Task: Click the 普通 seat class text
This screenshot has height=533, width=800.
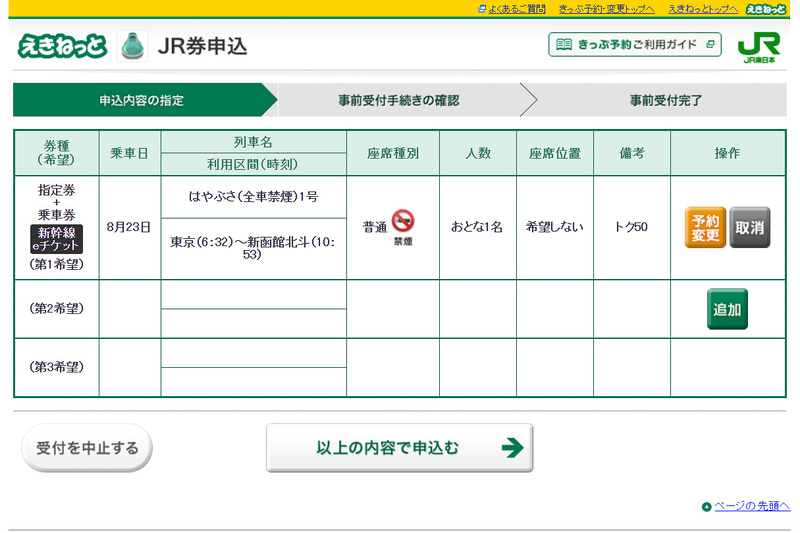Action: 375,227
